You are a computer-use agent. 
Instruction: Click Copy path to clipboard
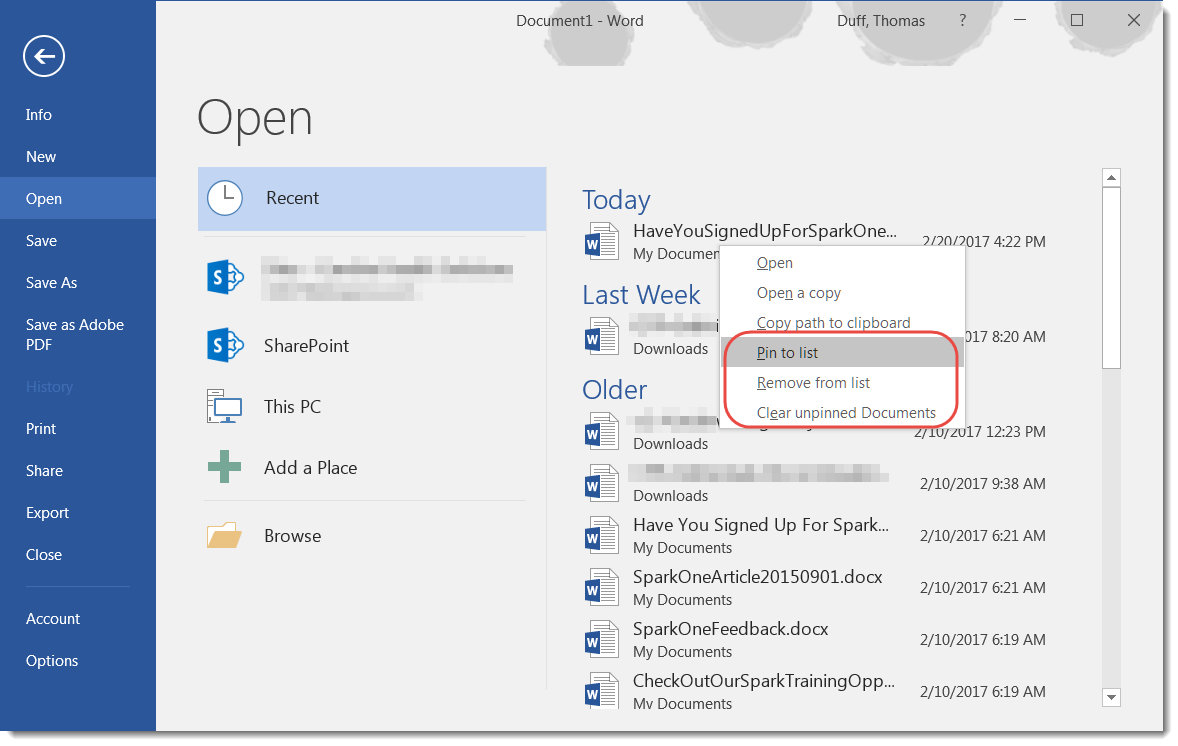point(834,322)
